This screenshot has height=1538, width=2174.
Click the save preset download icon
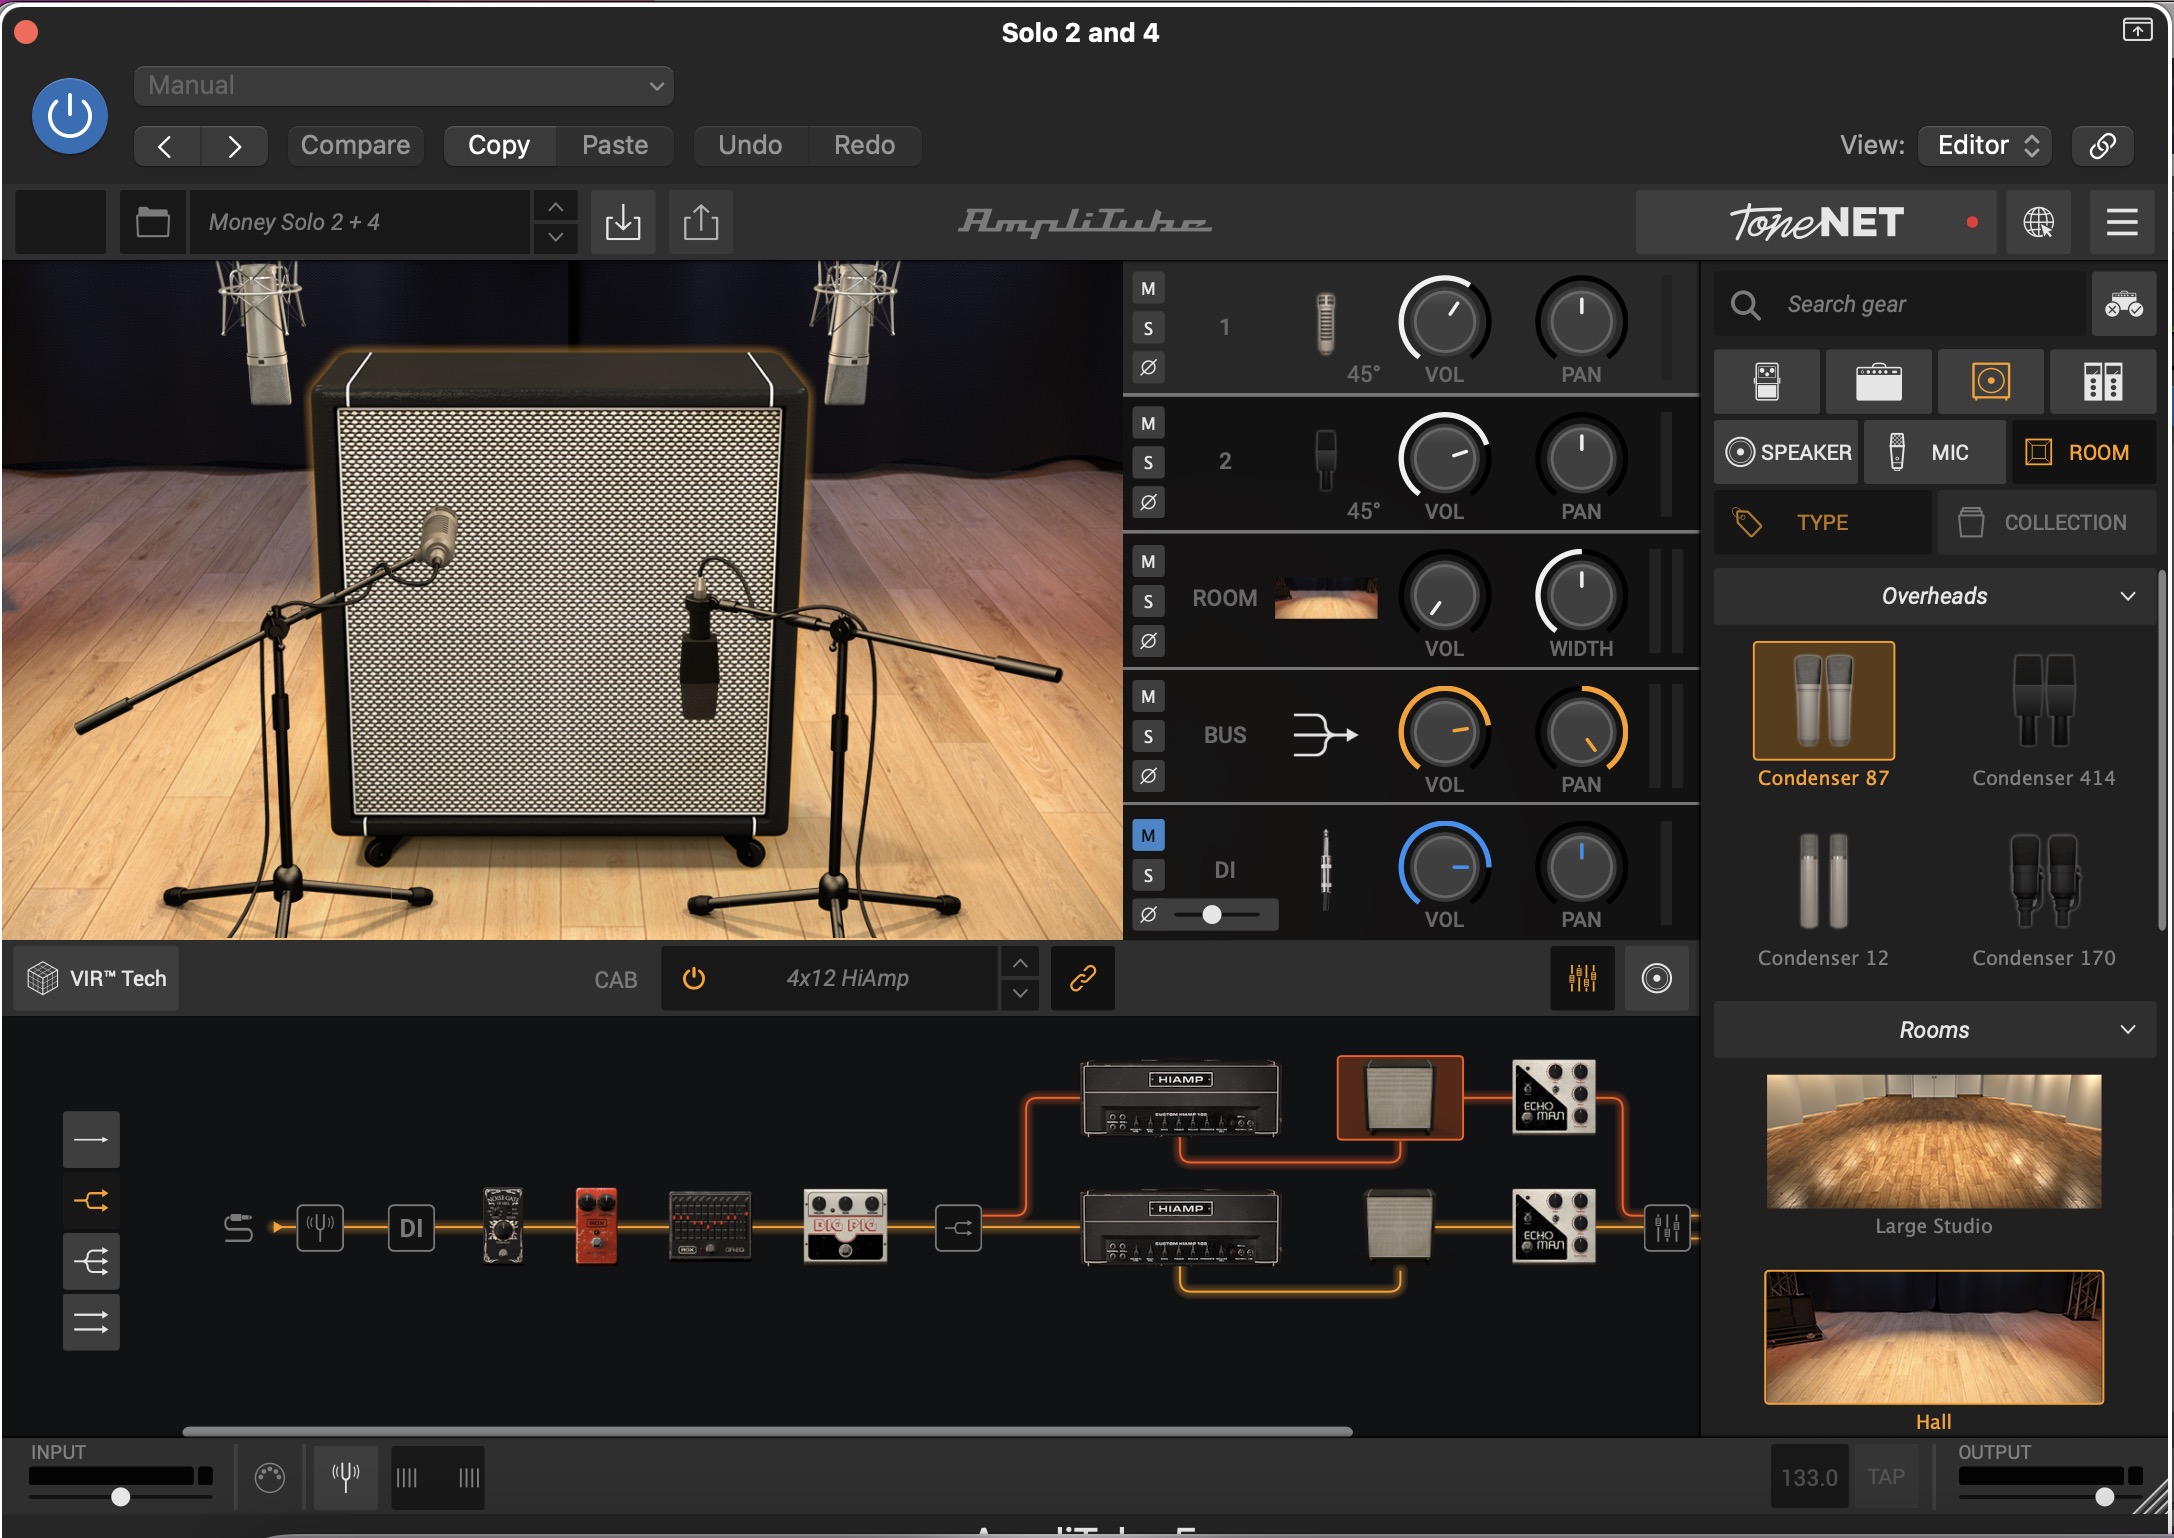623,222
